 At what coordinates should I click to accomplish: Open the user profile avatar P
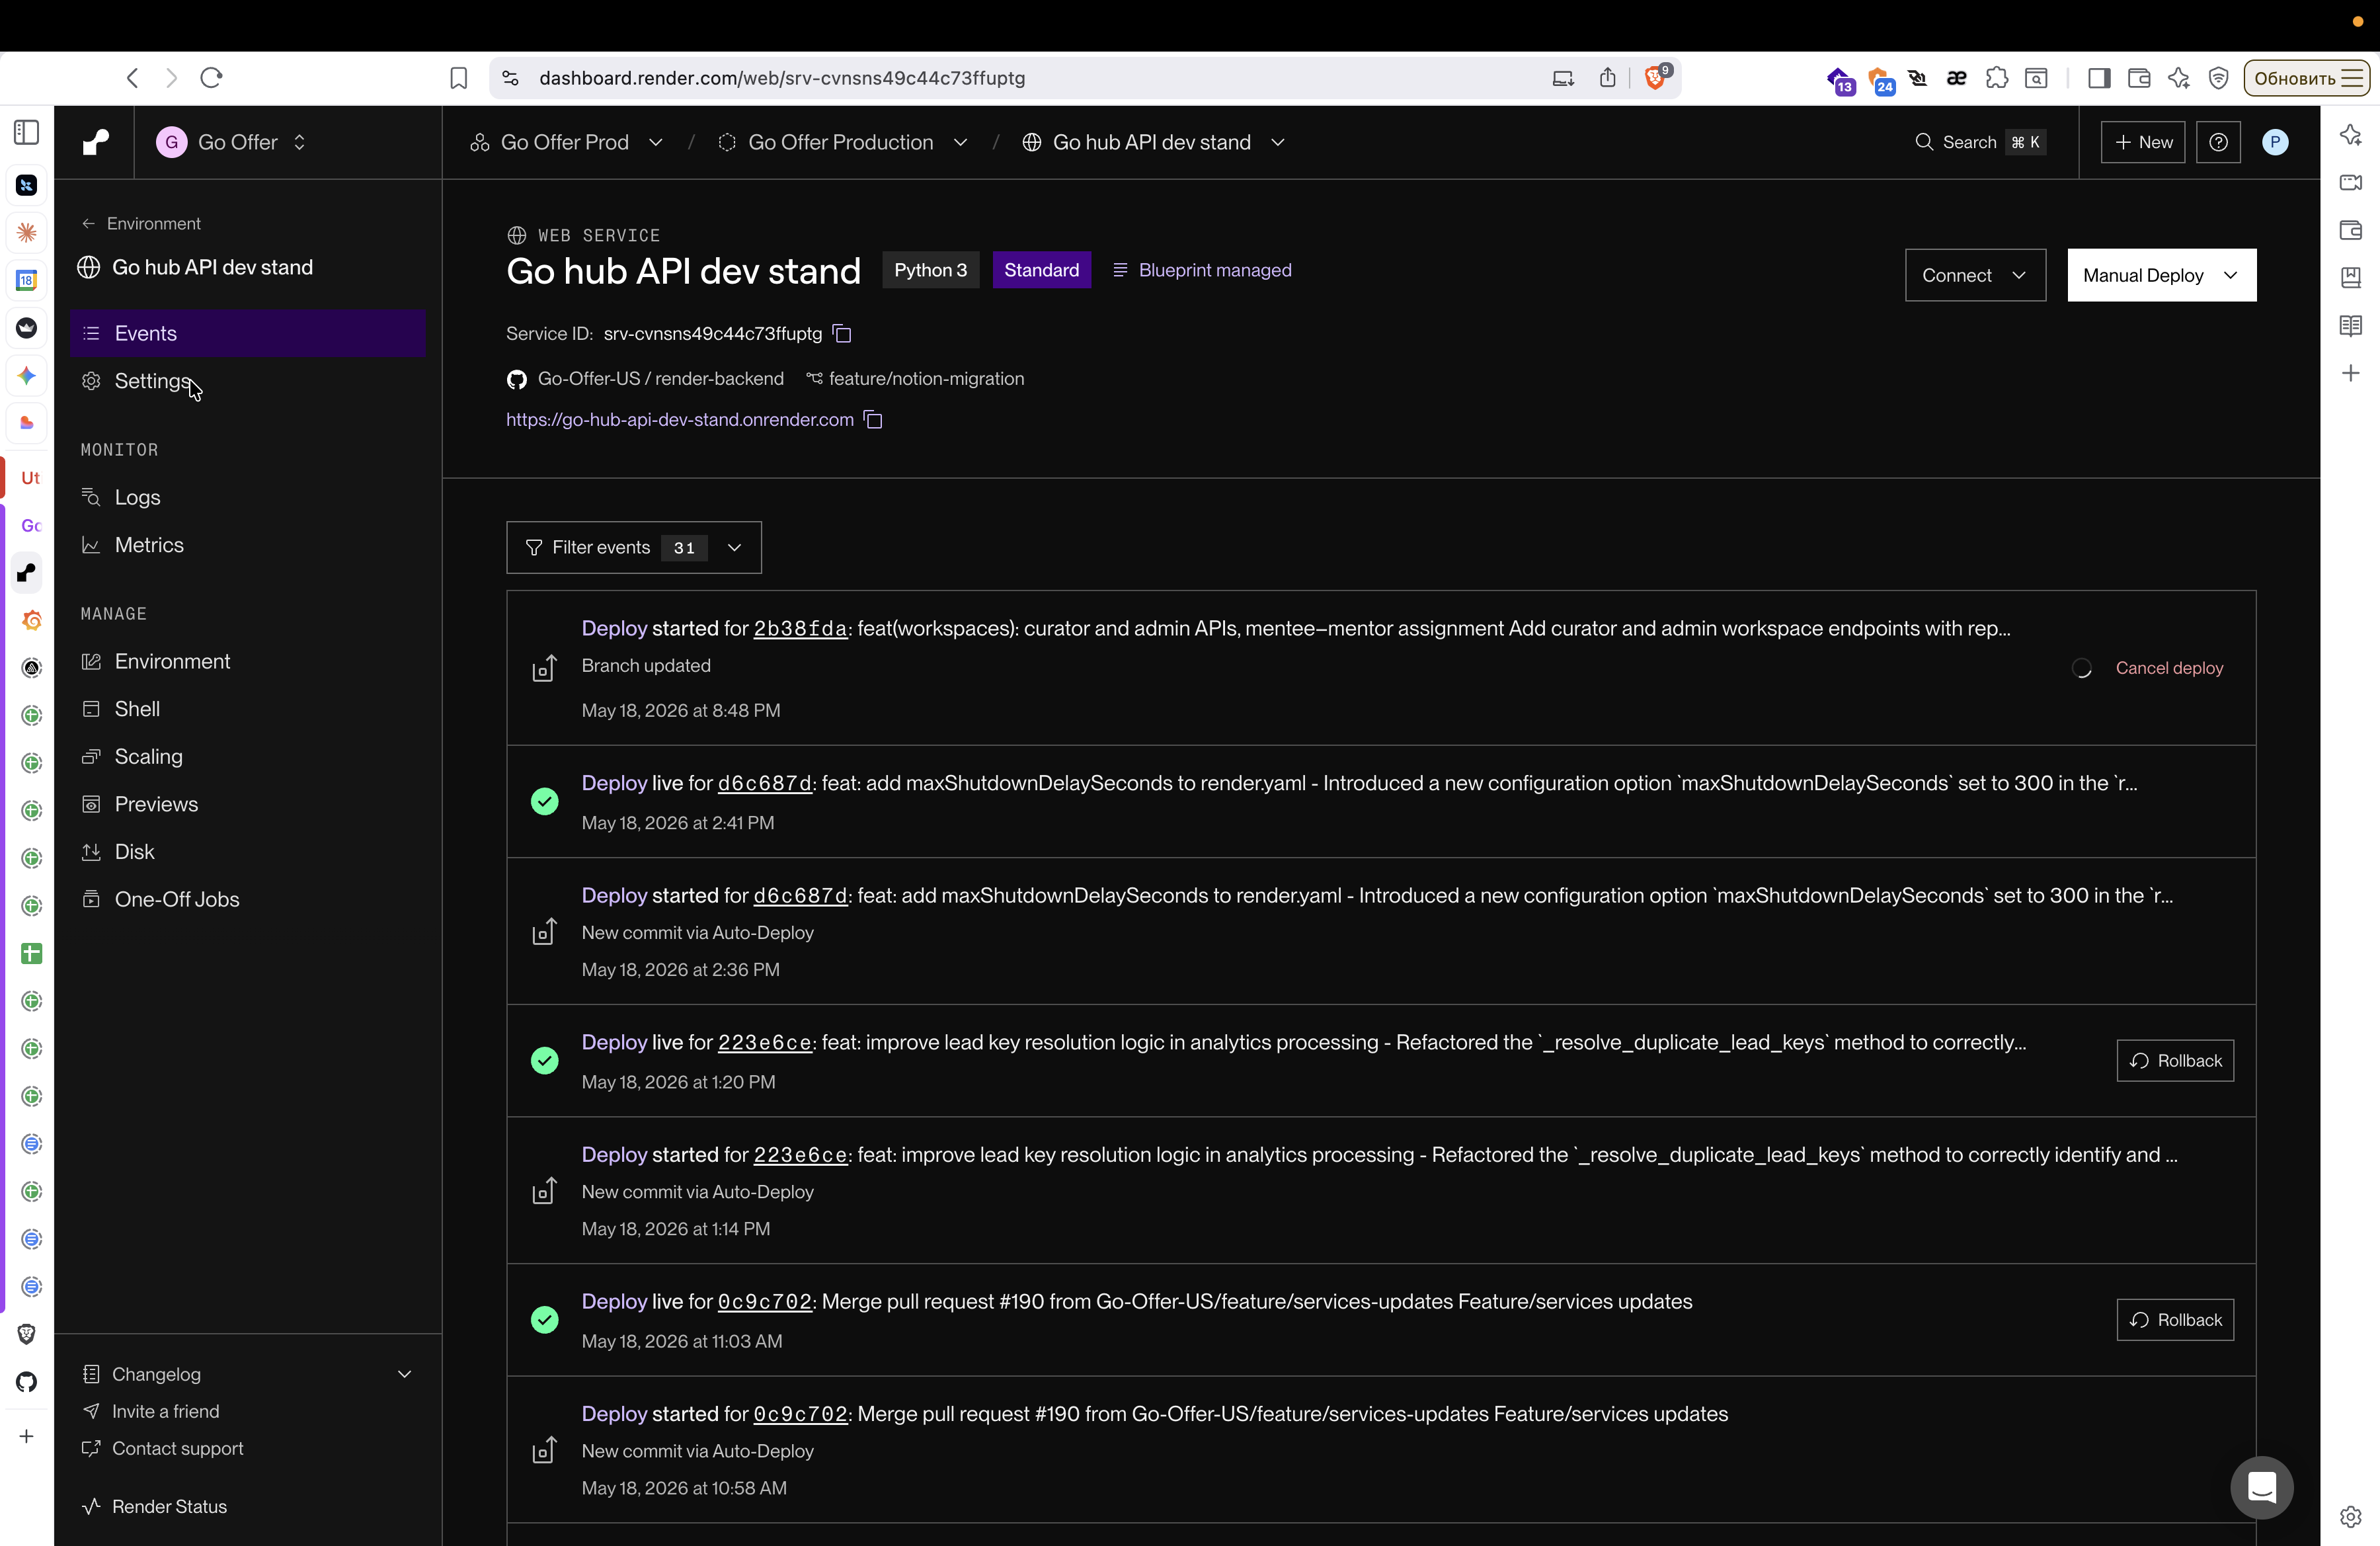click(x=2275, y=142)
